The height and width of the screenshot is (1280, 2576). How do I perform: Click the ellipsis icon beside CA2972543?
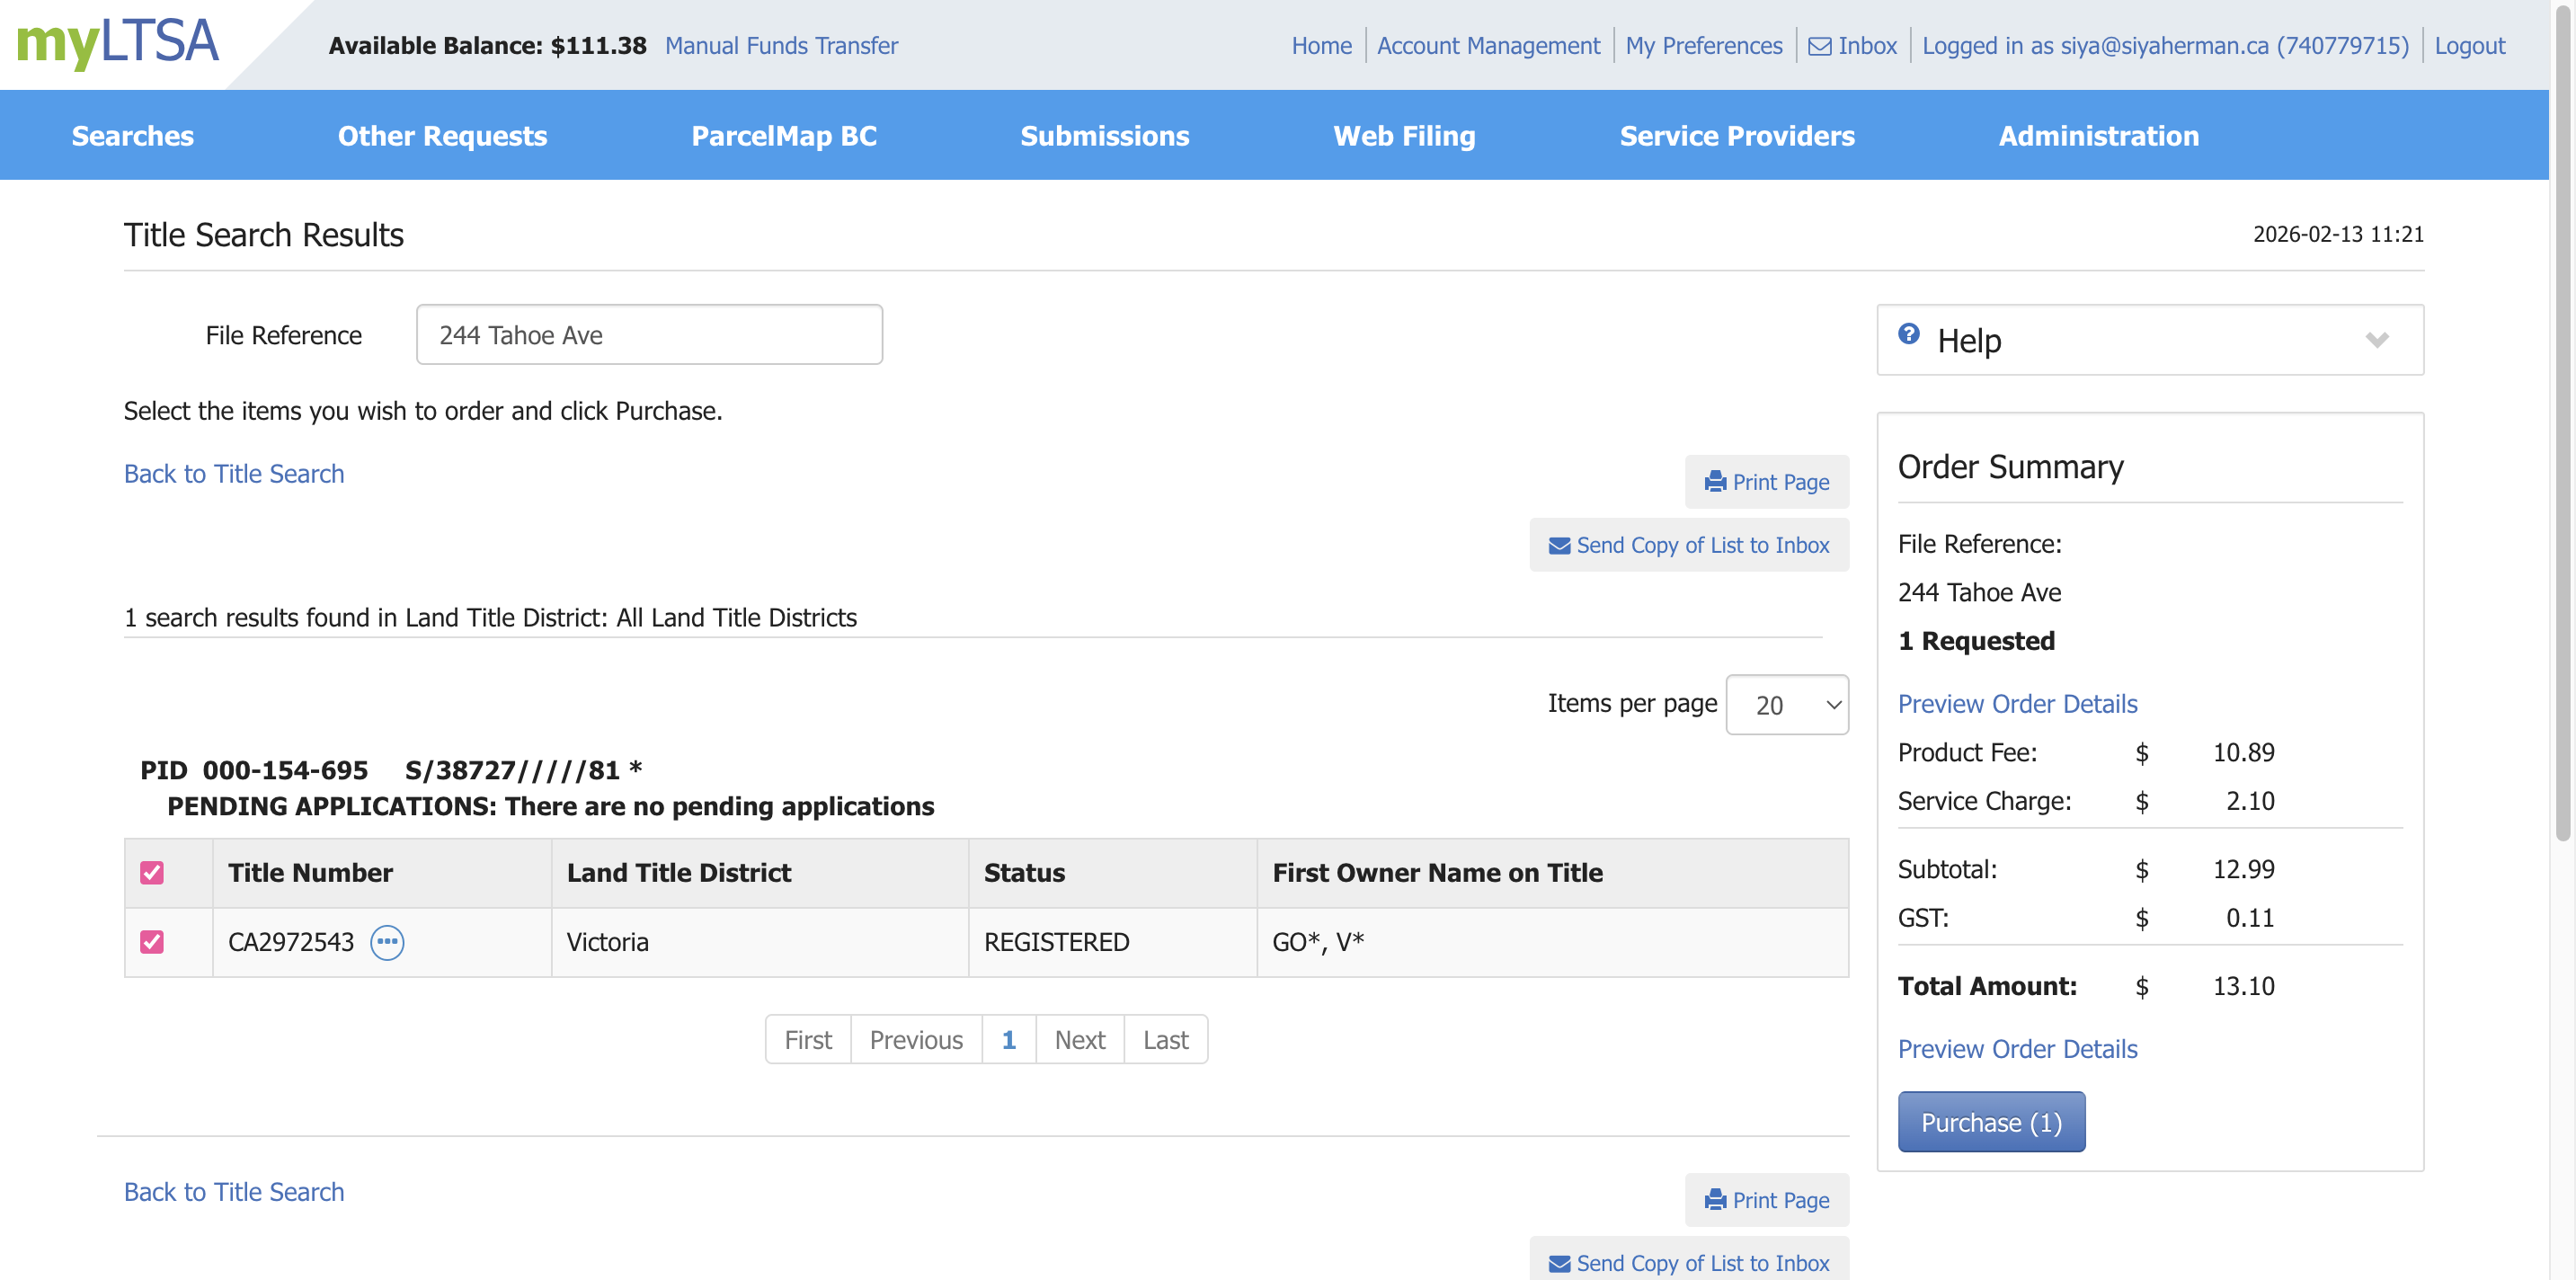(387, 942)
